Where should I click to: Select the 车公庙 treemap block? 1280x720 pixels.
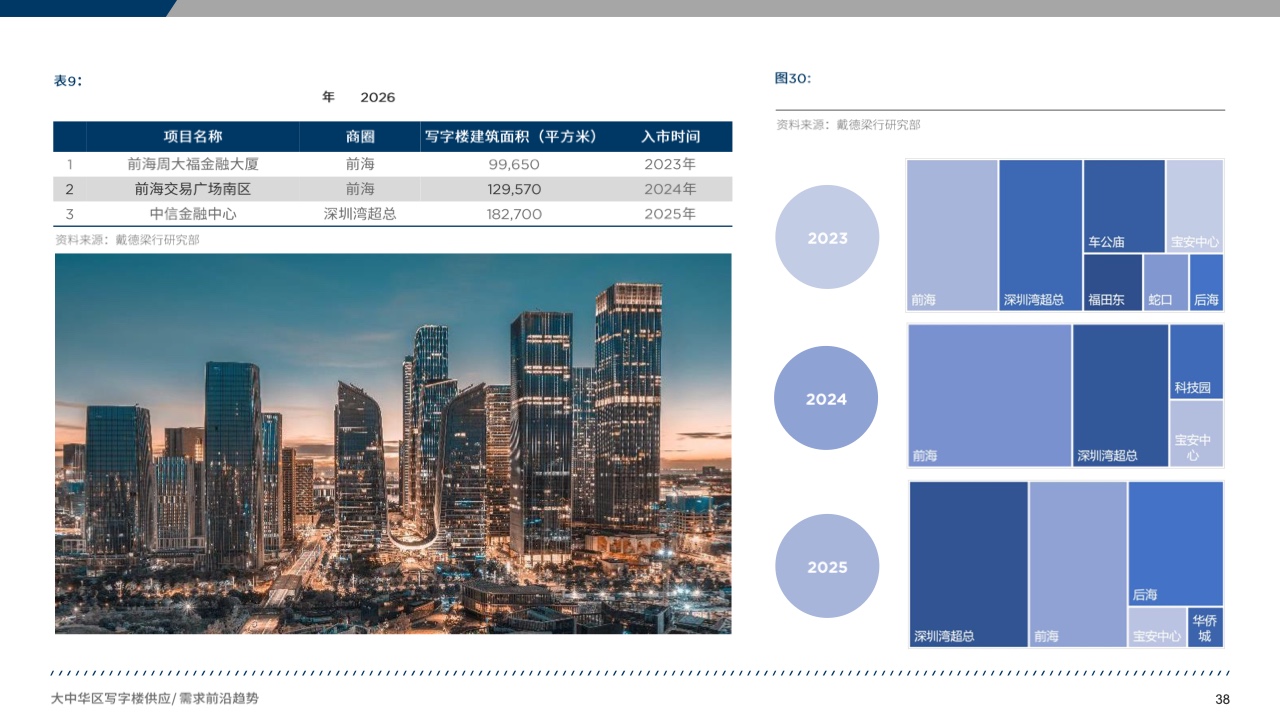pos(1124,206)
